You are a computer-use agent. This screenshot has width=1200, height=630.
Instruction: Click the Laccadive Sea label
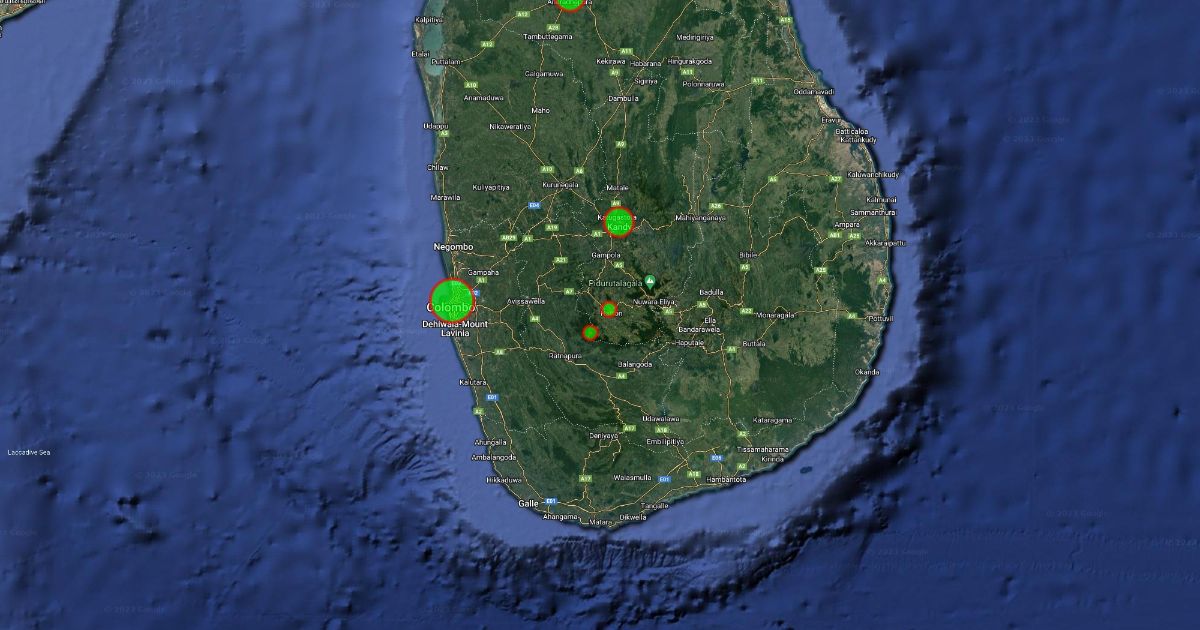(x=29, y=453)
